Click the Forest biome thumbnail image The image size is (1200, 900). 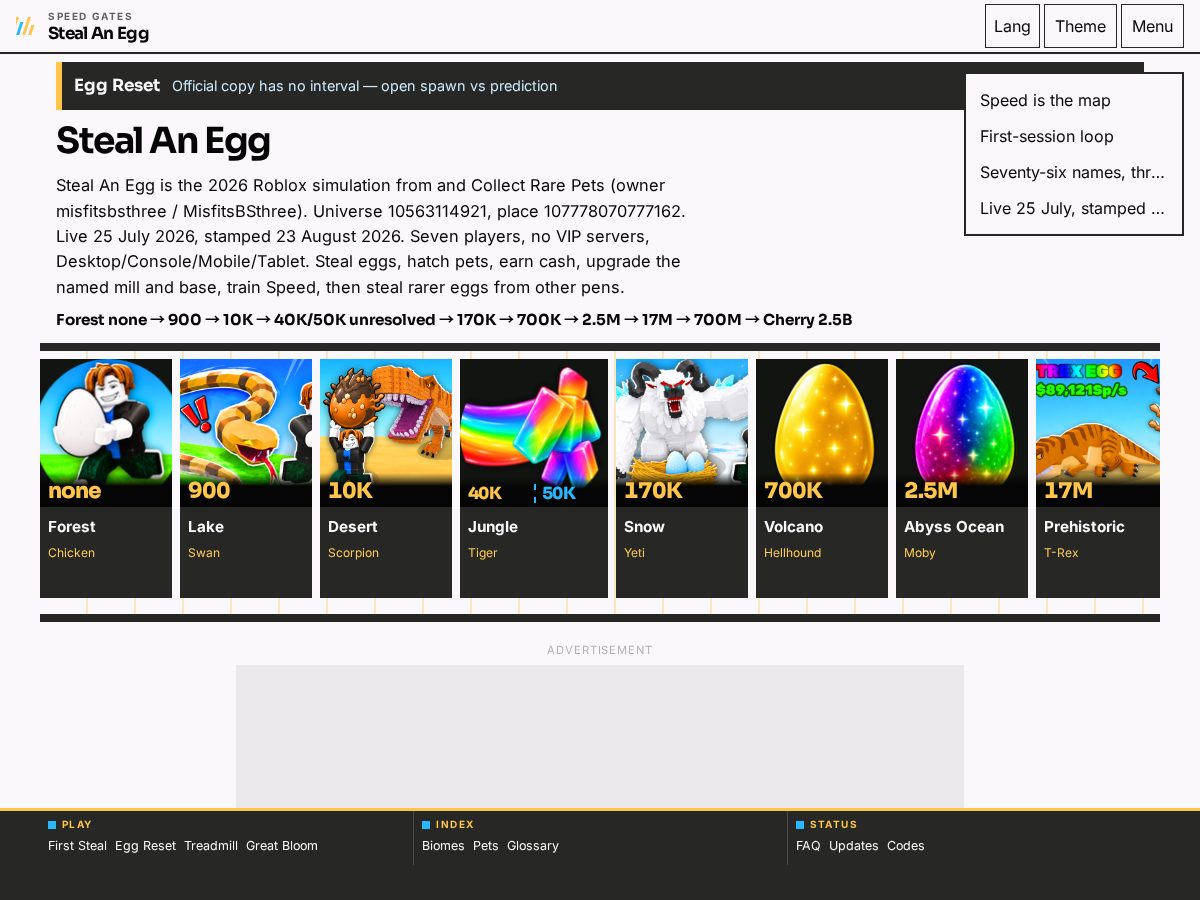tap(106, 432)
